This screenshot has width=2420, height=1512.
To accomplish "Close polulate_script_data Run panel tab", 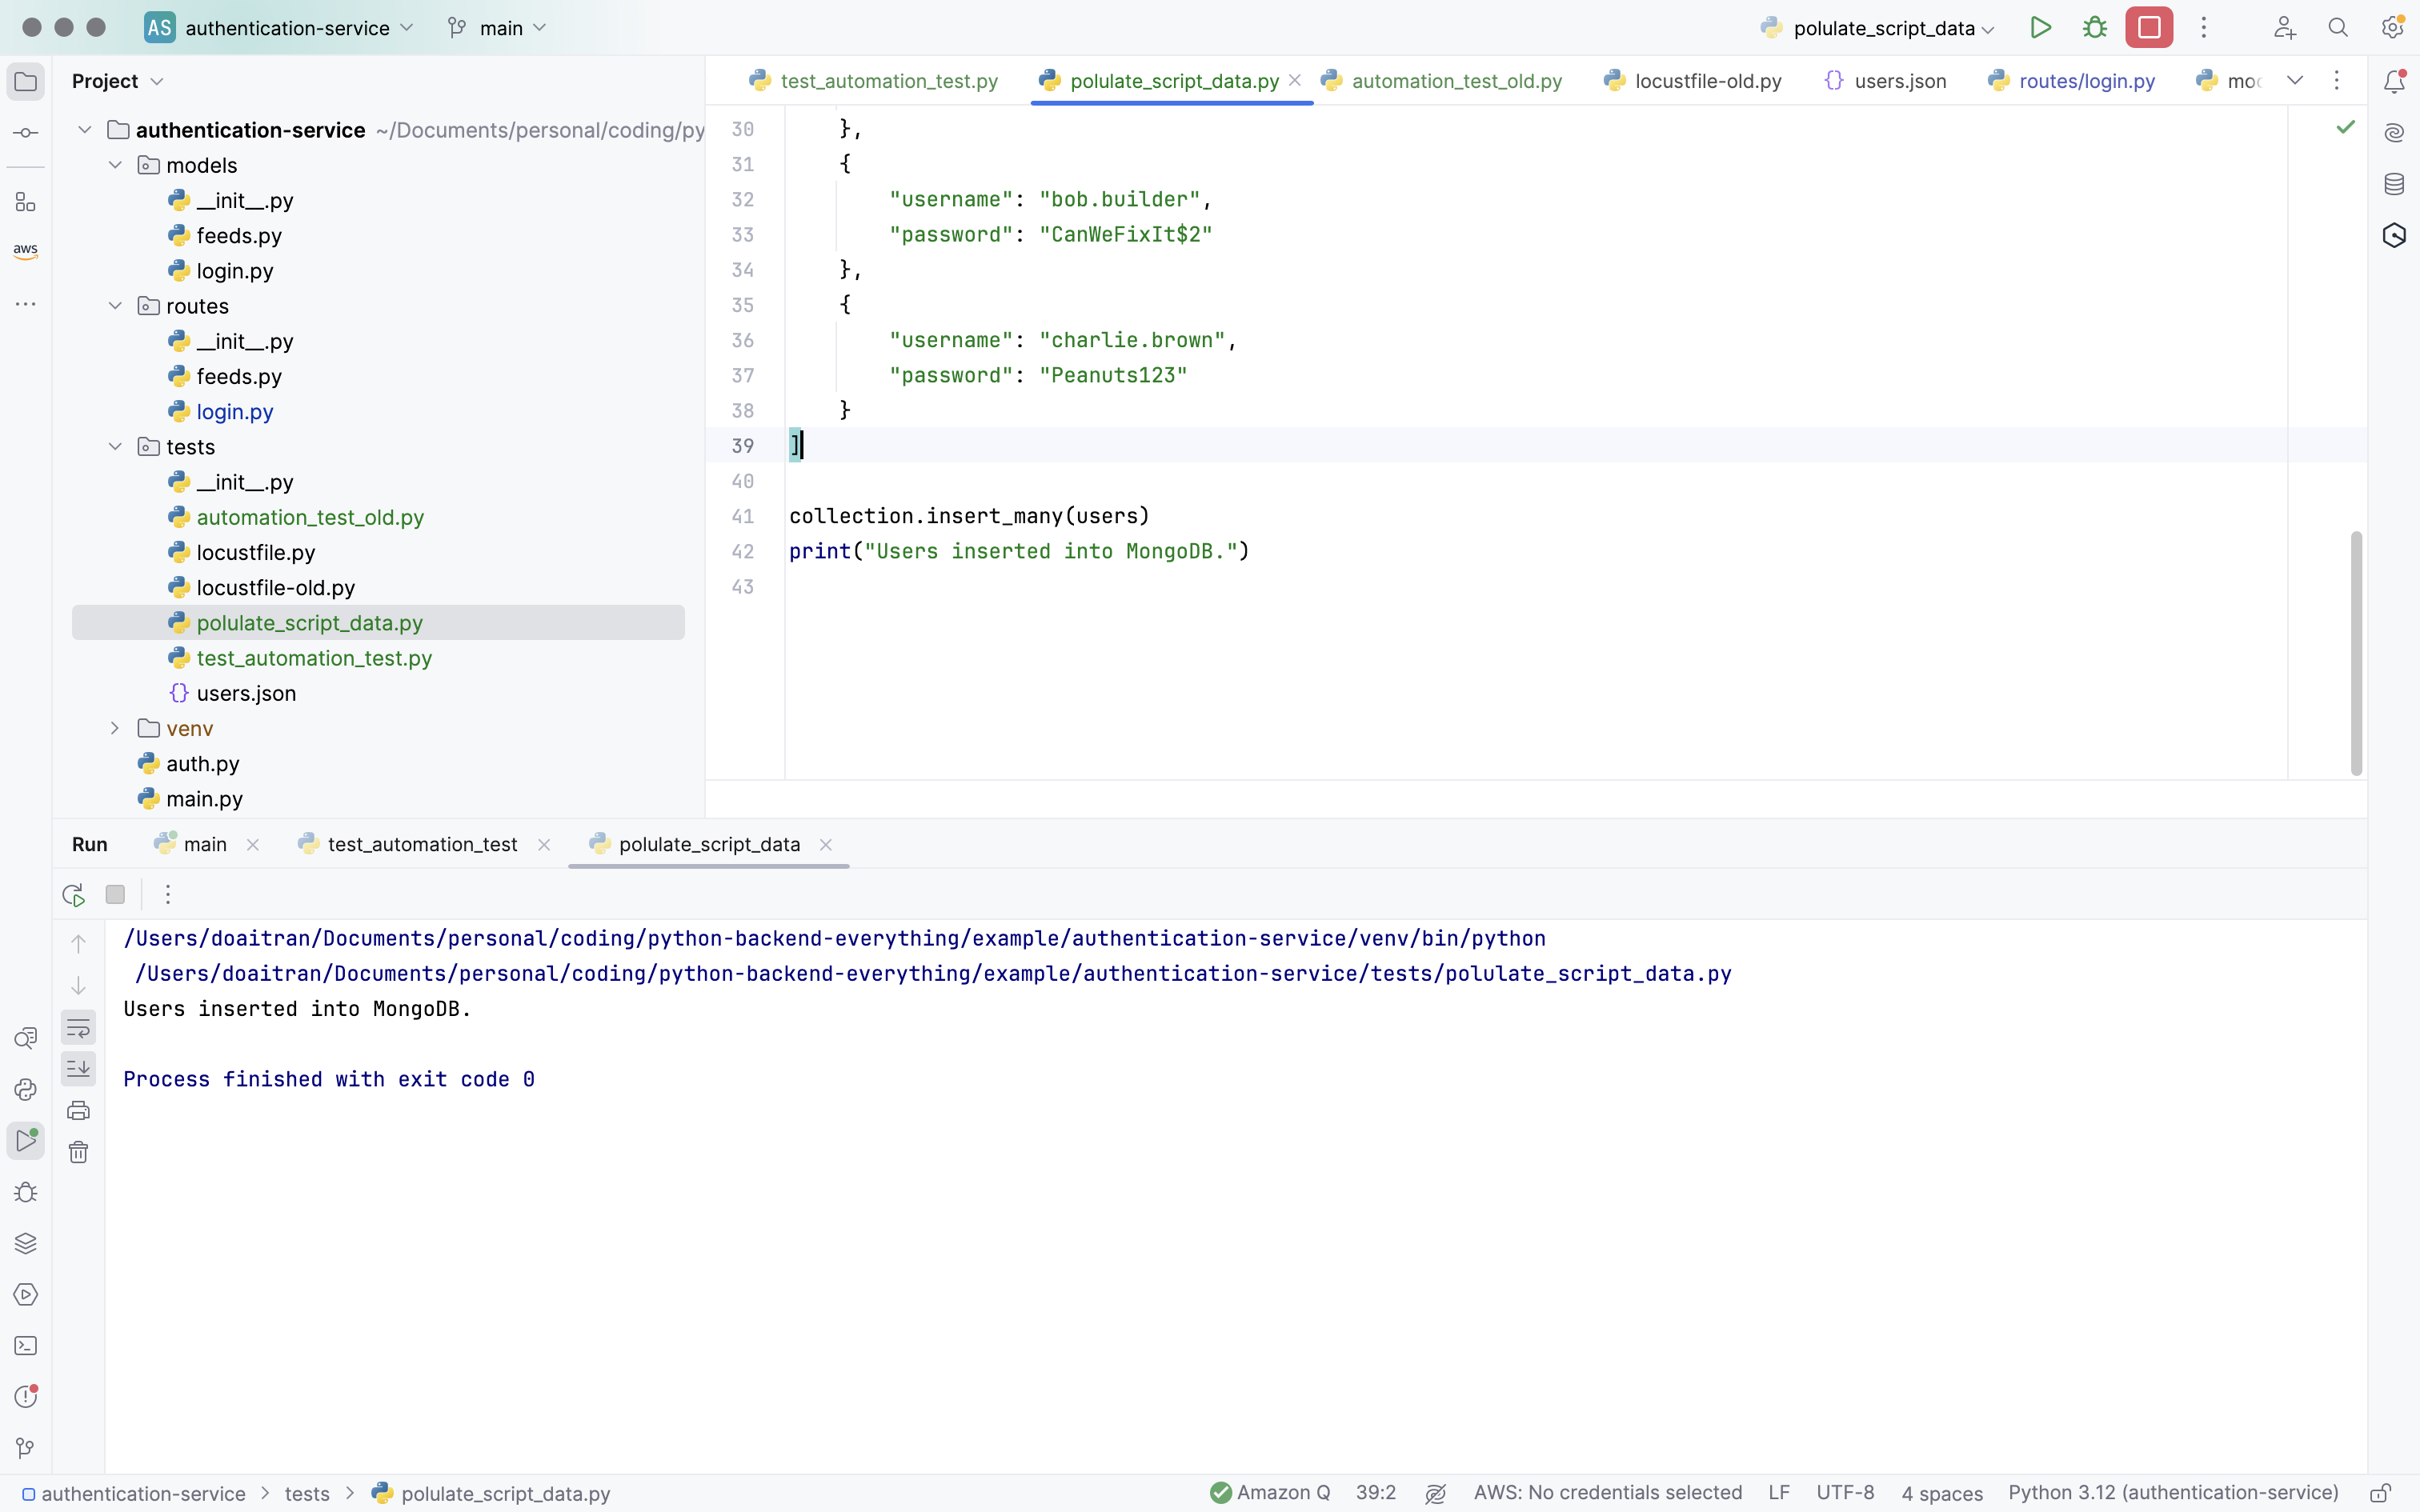I will [826, 845].
